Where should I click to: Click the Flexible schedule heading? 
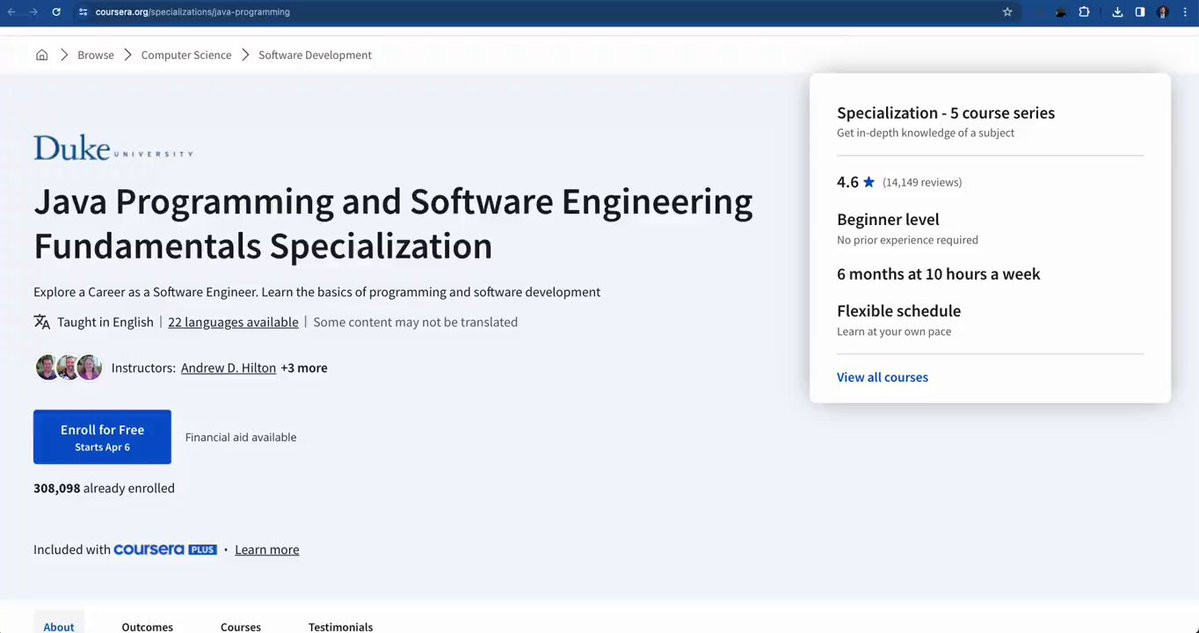[x=898, y=311]
